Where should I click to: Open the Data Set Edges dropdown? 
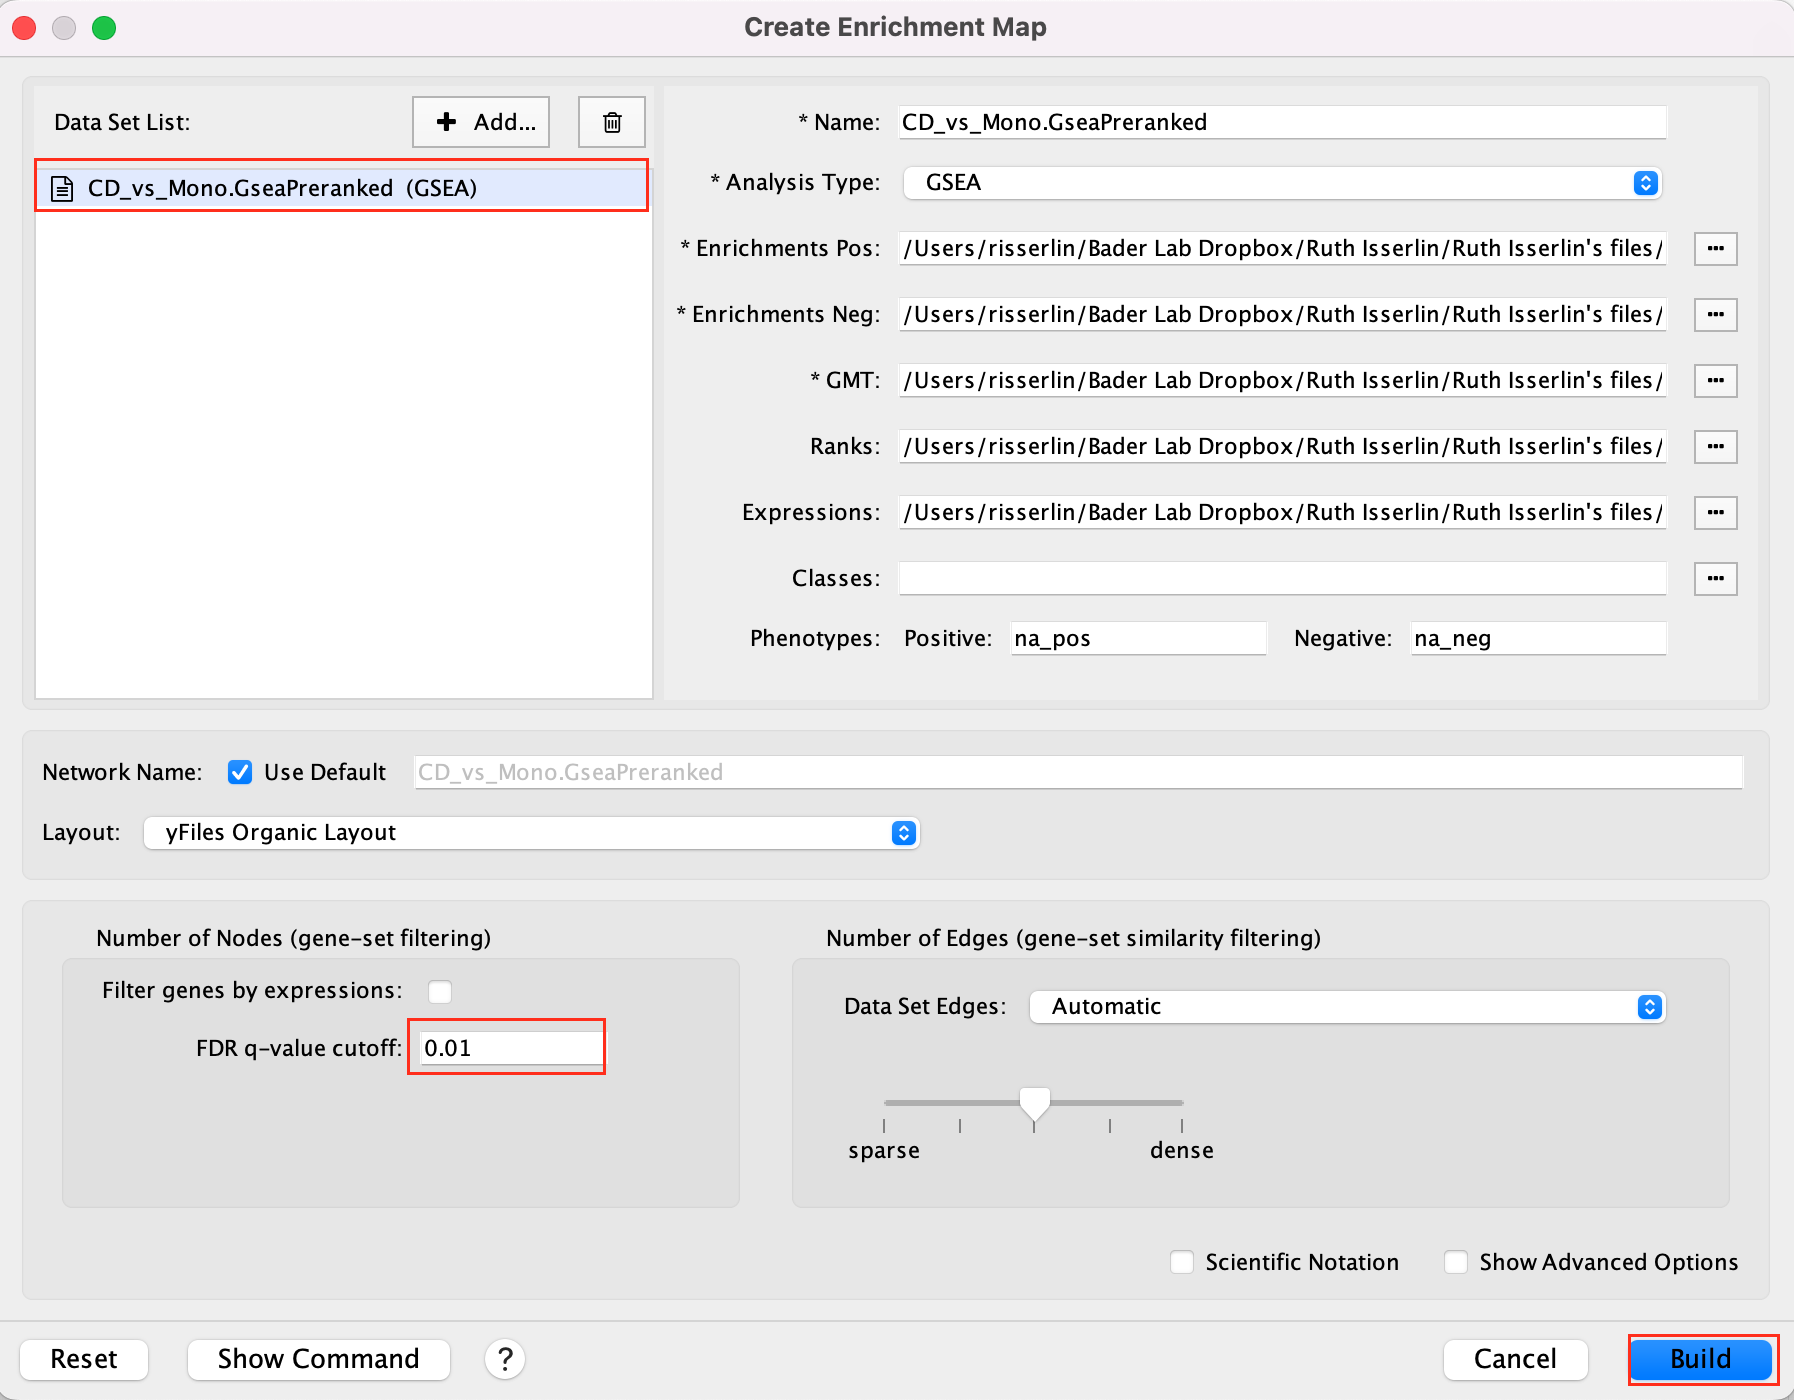click(1347, 1007)
